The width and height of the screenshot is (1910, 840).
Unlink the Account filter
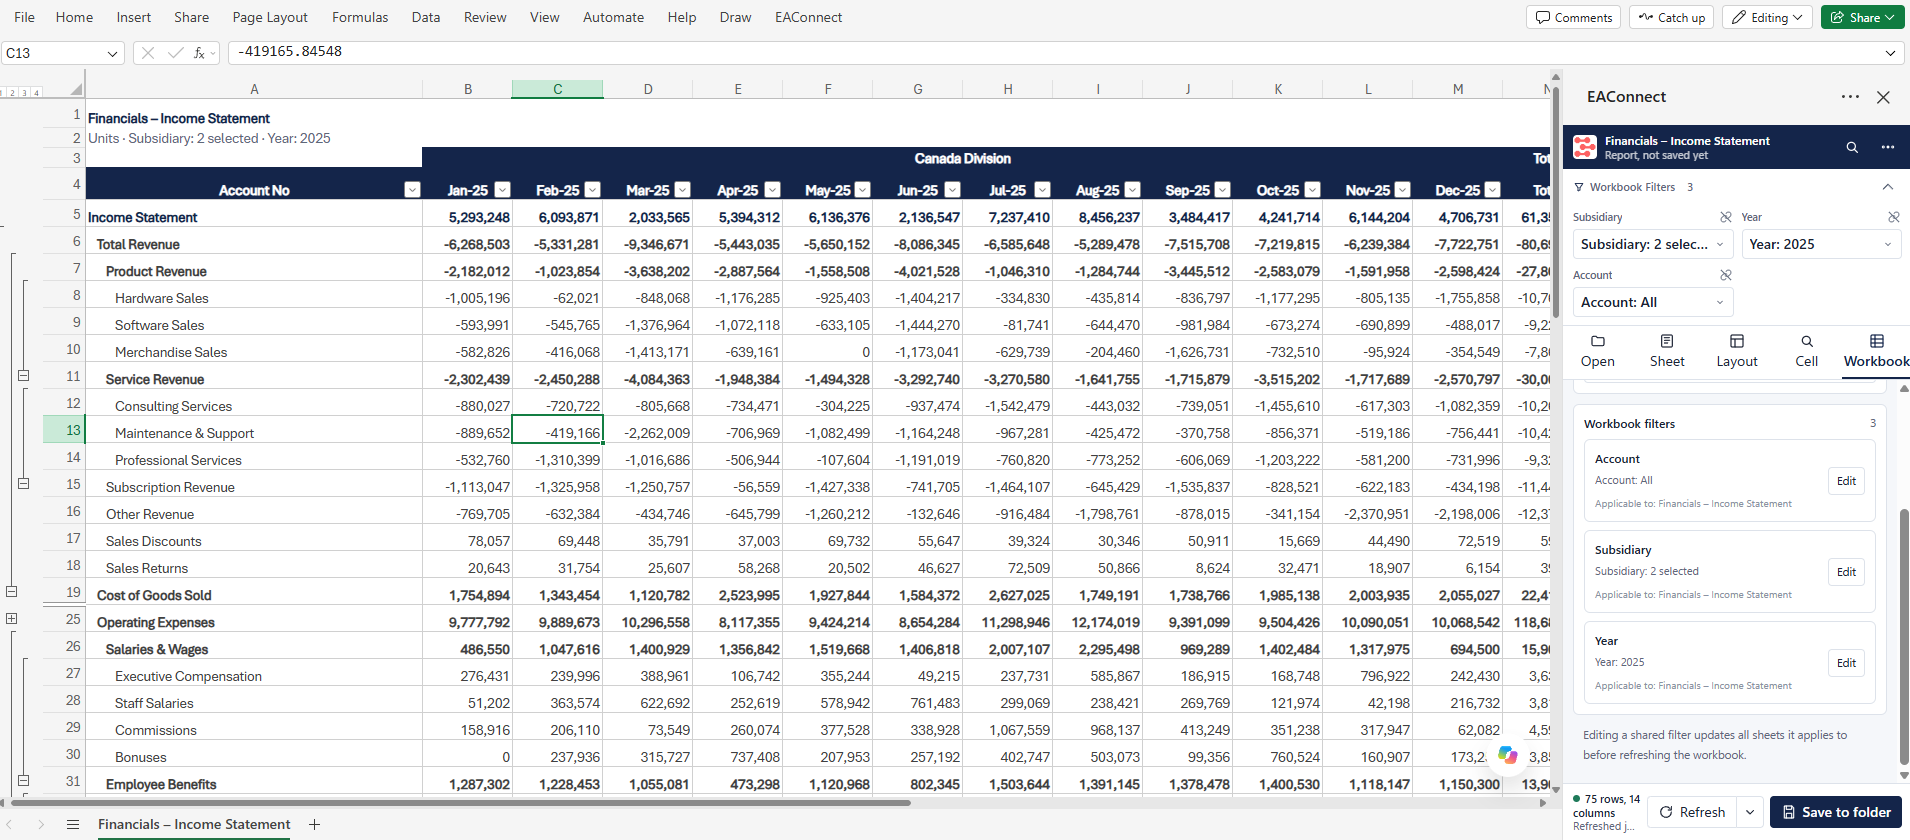point(1725,275)
